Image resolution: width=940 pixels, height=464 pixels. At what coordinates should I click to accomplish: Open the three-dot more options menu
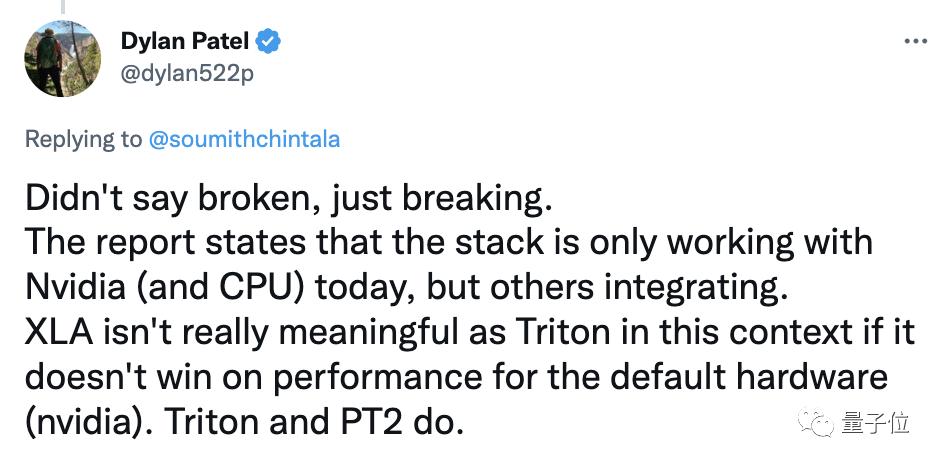pos(915,41)
